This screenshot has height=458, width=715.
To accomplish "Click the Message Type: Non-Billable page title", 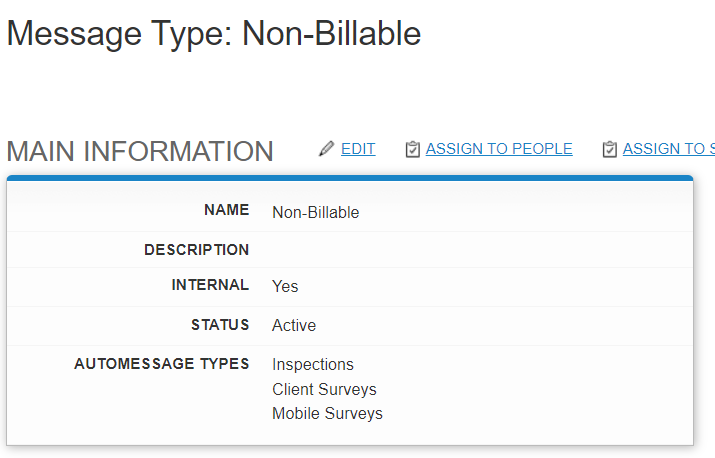I will [214, 33].
